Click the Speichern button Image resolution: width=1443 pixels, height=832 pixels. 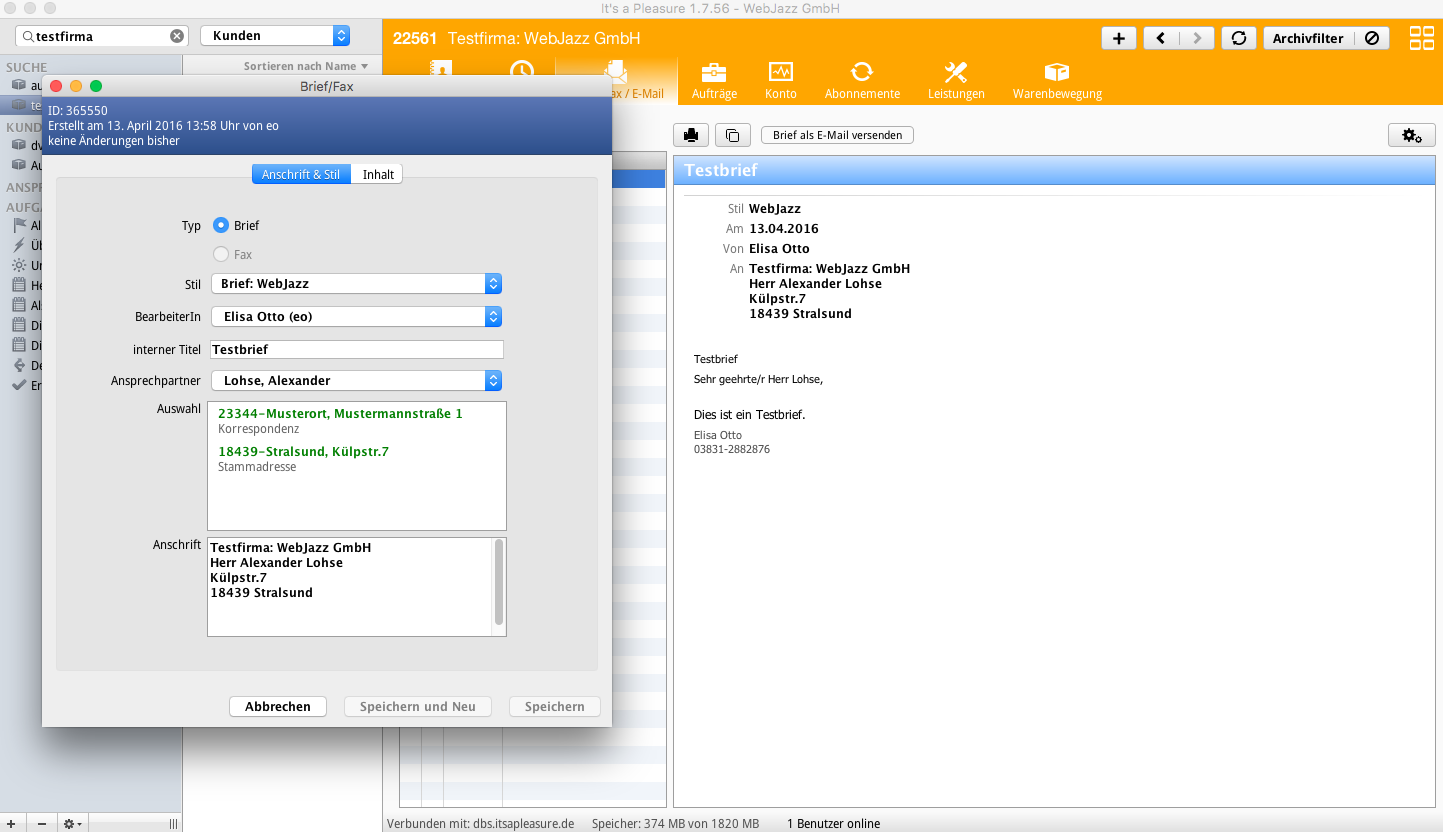pyautogui.click(x=554, y=707)
